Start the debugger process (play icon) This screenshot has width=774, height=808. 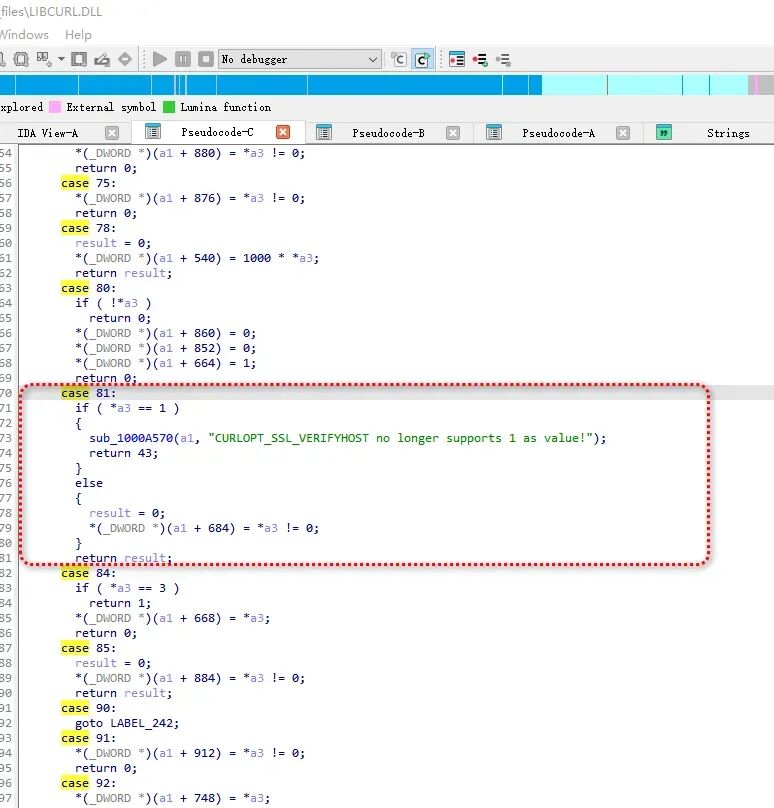160,59
